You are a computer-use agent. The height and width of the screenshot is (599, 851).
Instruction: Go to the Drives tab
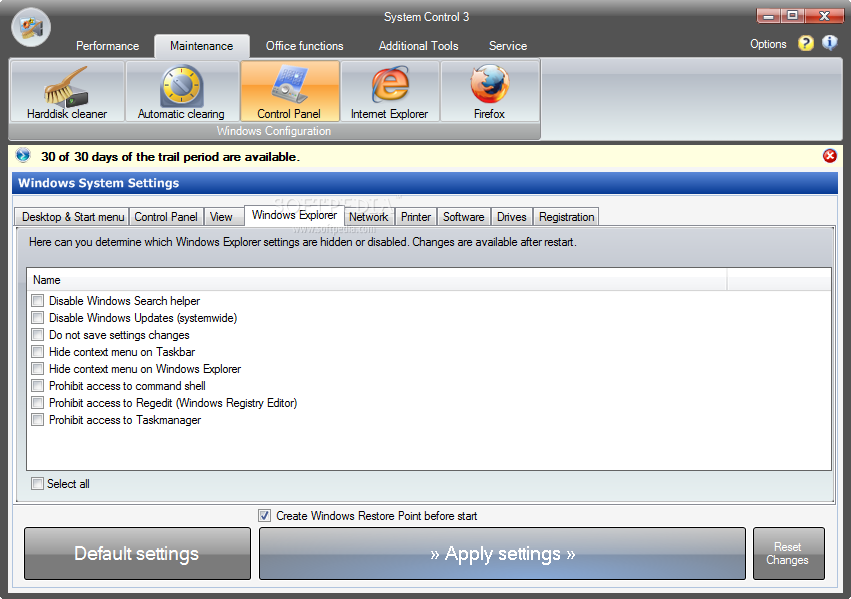512,217
